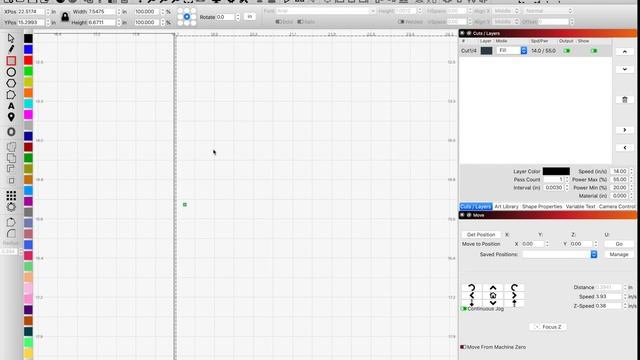Toggle Bold text switch
Image resolution: width=640 pixels, height=360 pixels.
(x=278, y=22)
